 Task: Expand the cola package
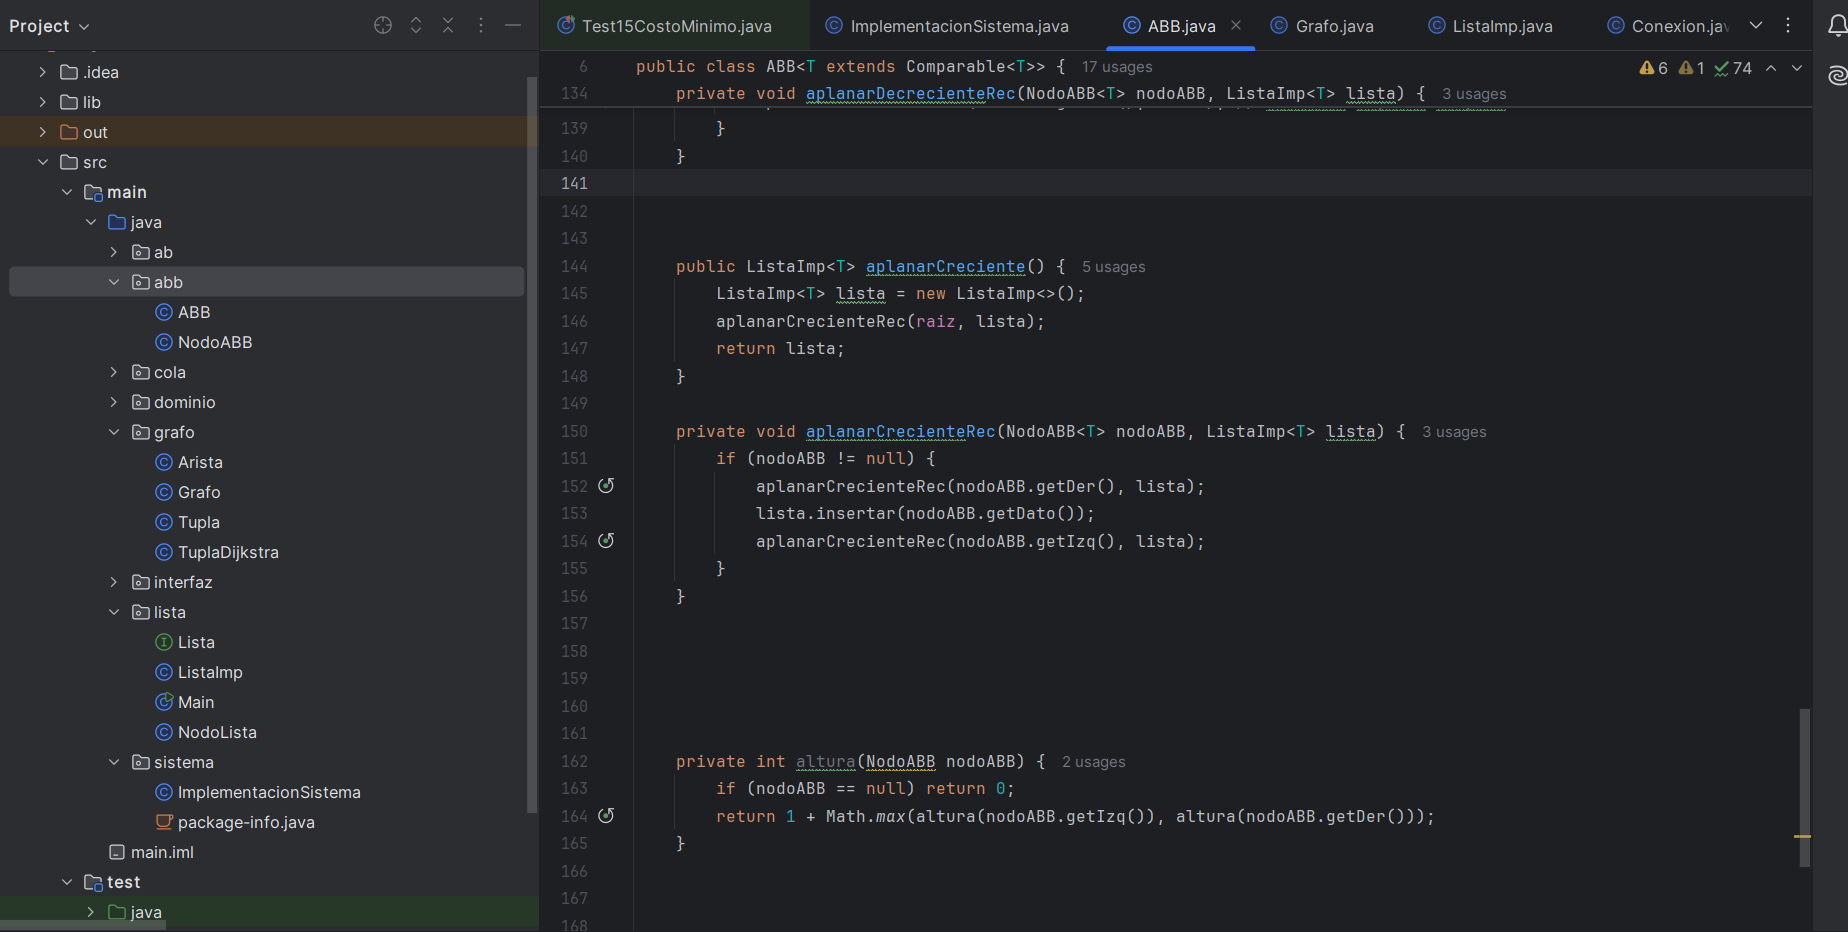[x=114, y=372]
